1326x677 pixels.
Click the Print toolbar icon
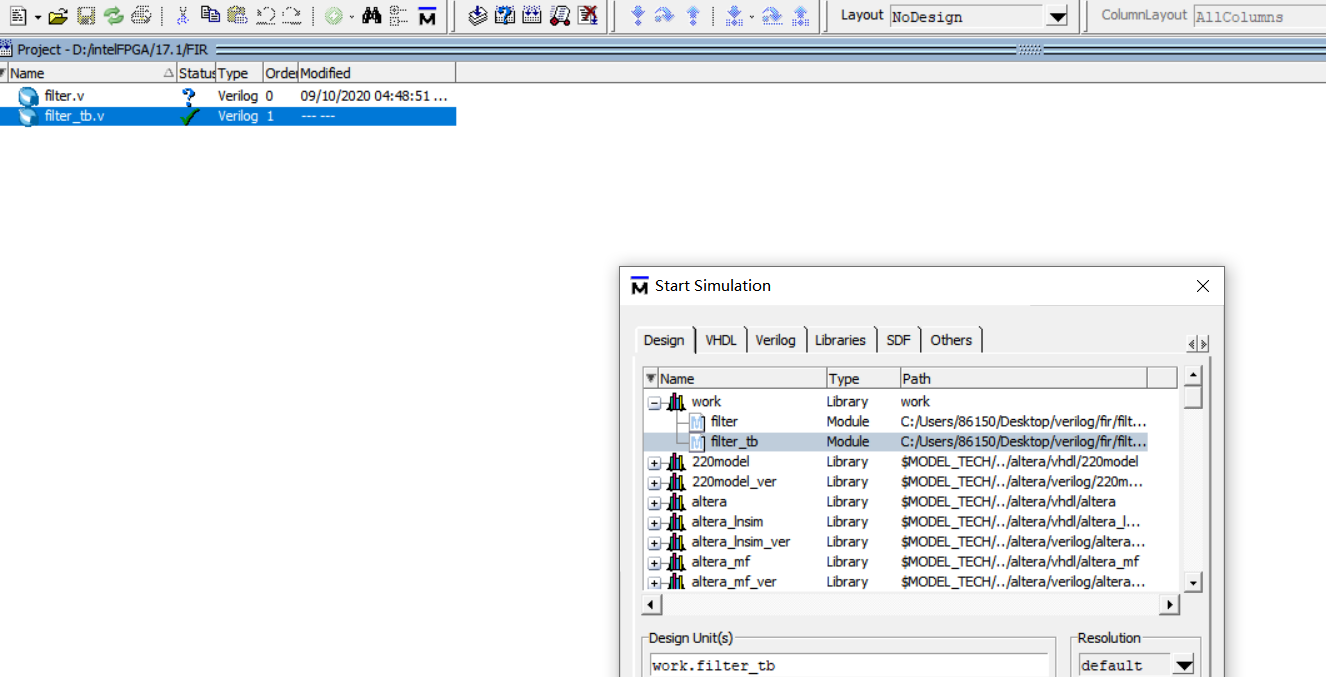(x=141, y=16)
